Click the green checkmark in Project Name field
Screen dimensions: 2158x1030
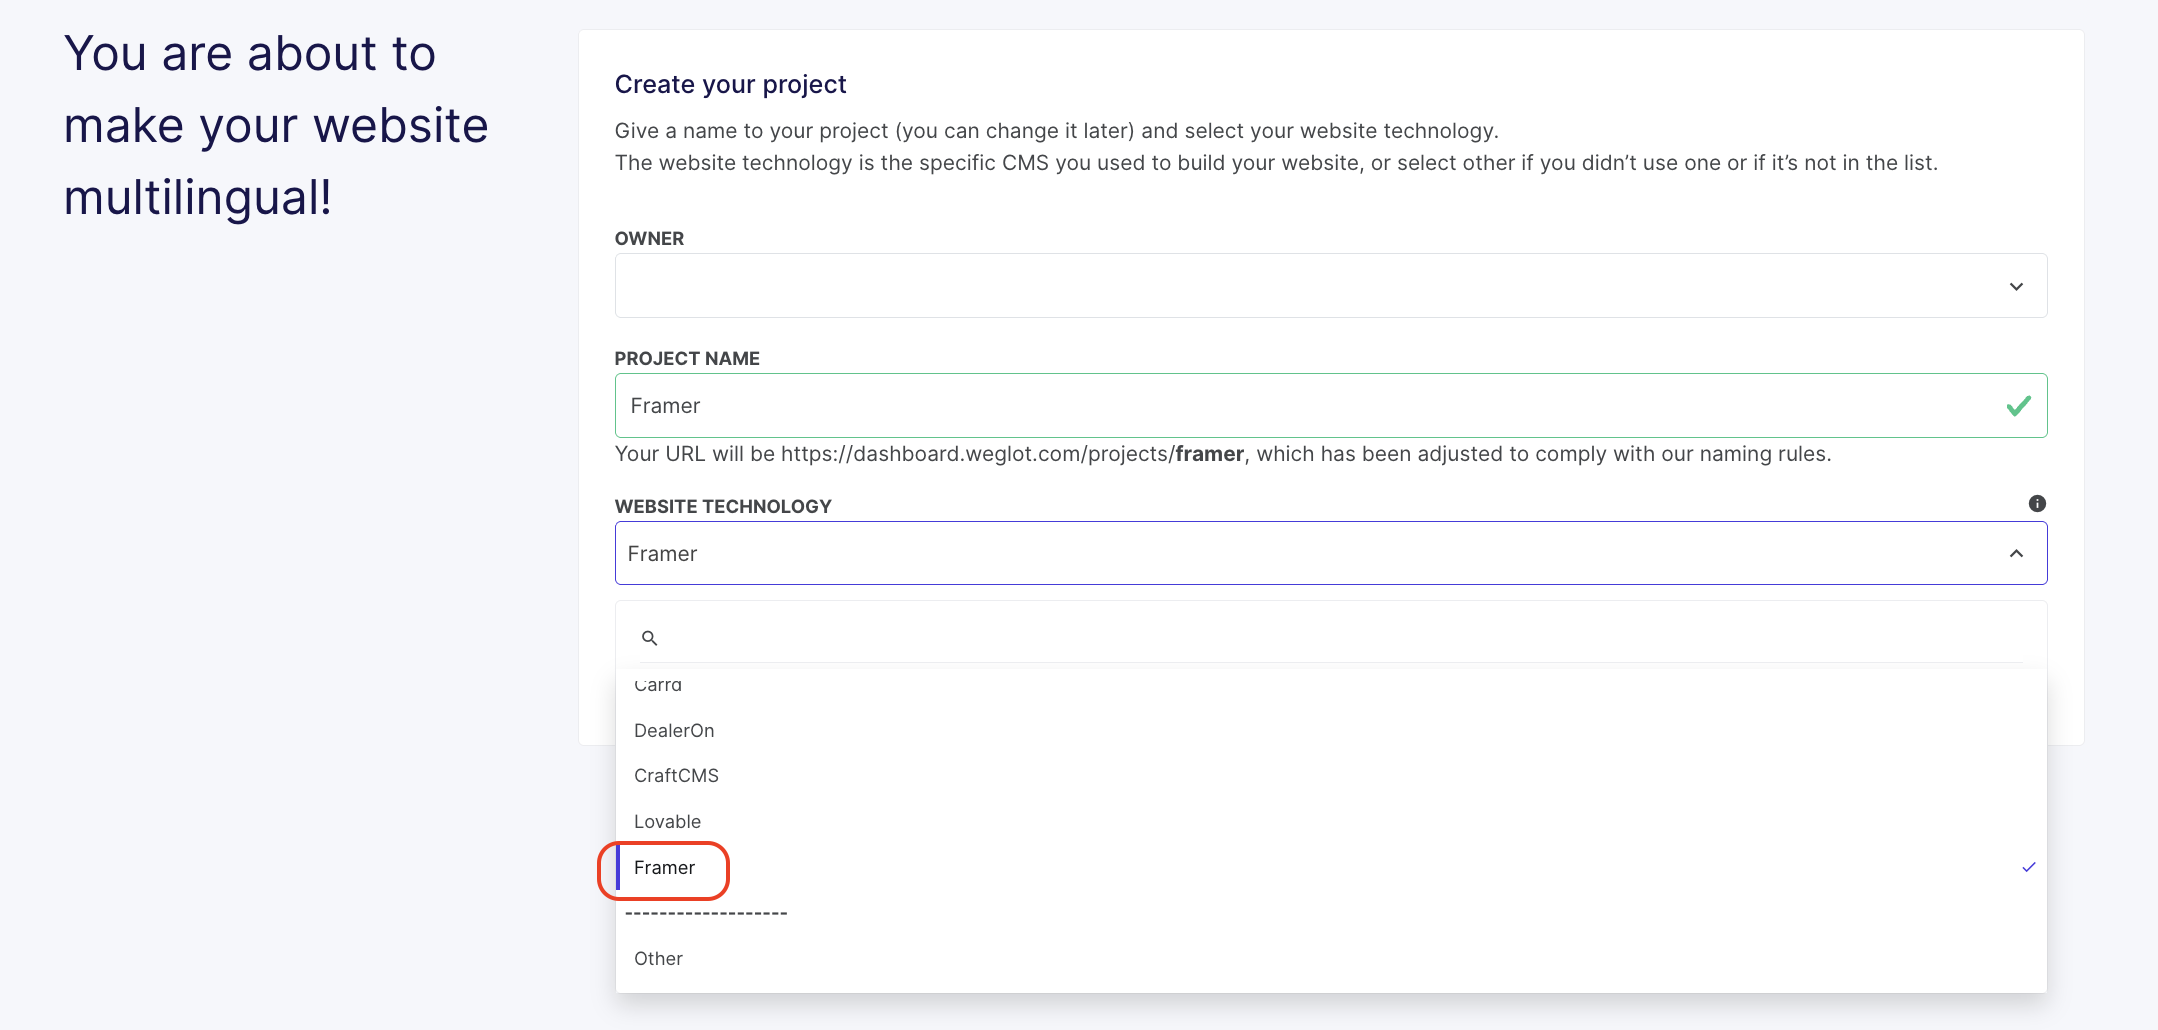[x=2018, y=406]
